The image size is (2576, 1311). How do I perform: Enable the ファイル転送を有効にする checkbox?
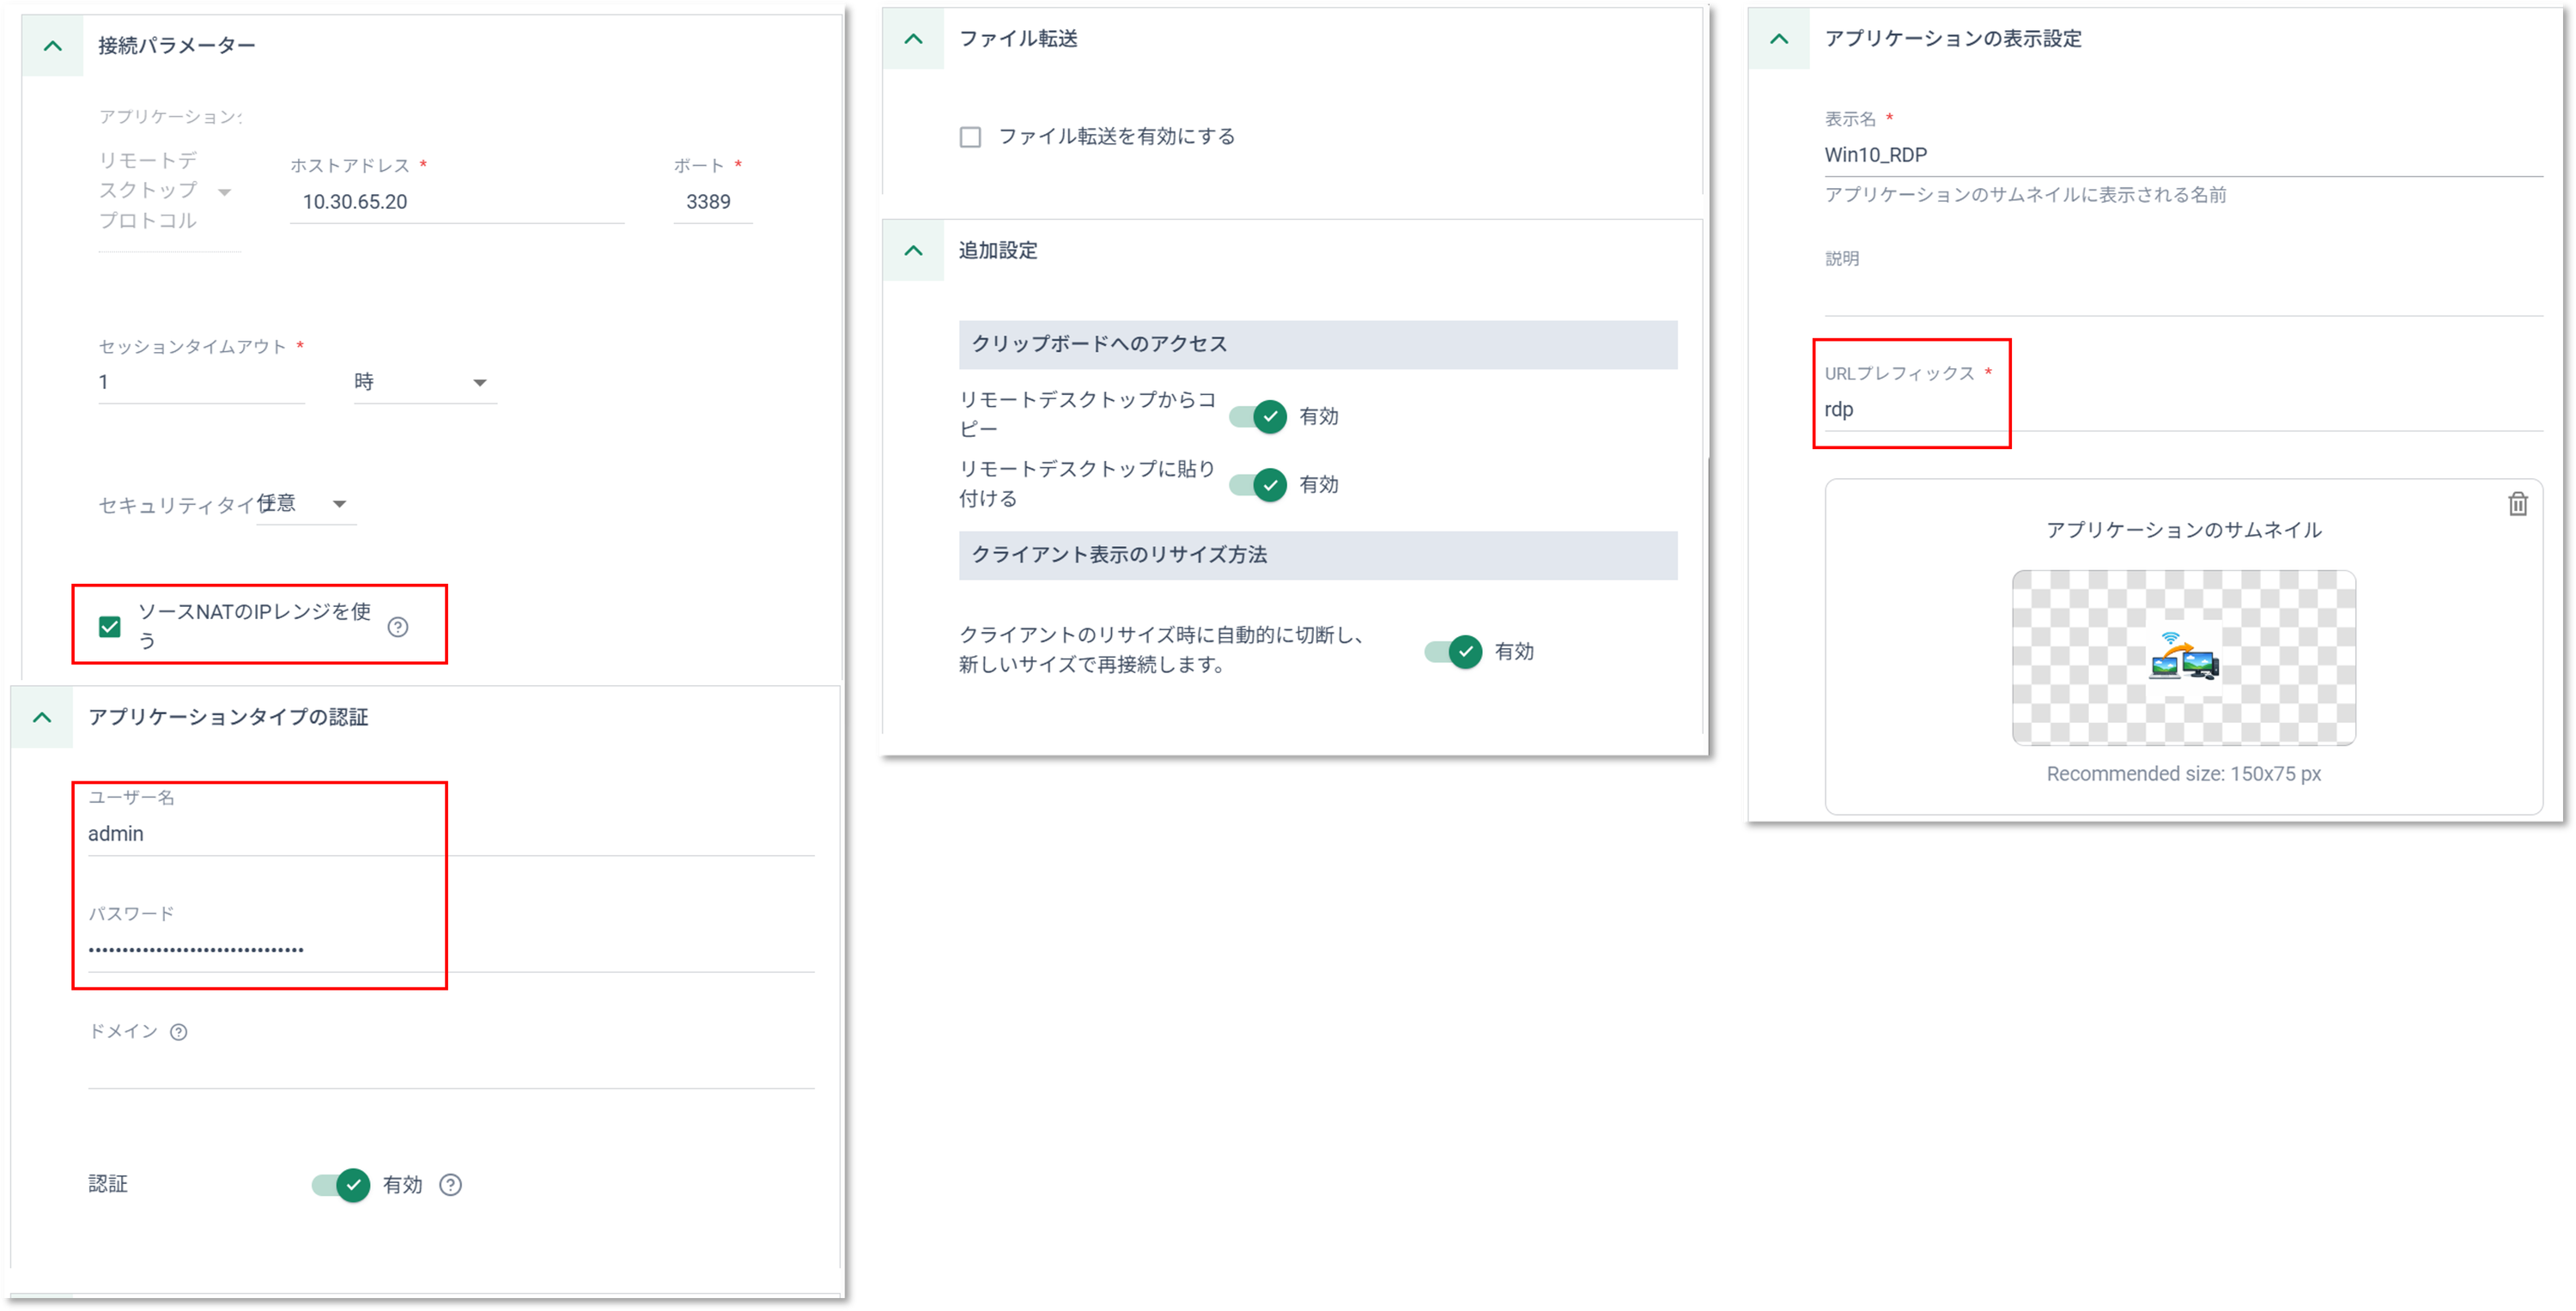tap(970, 136)
